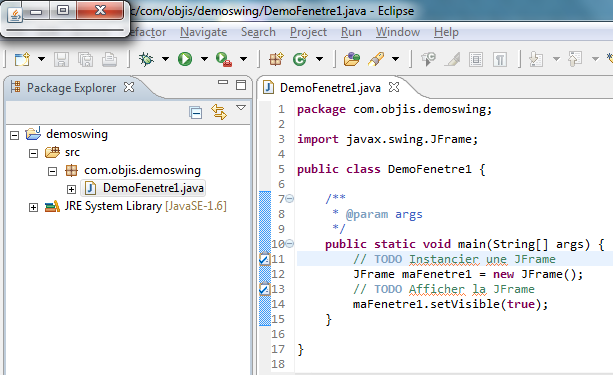Screen dimensions: 613x375
Task: Click the Previous Annotation toolbar icon
Action: (575, 59)
